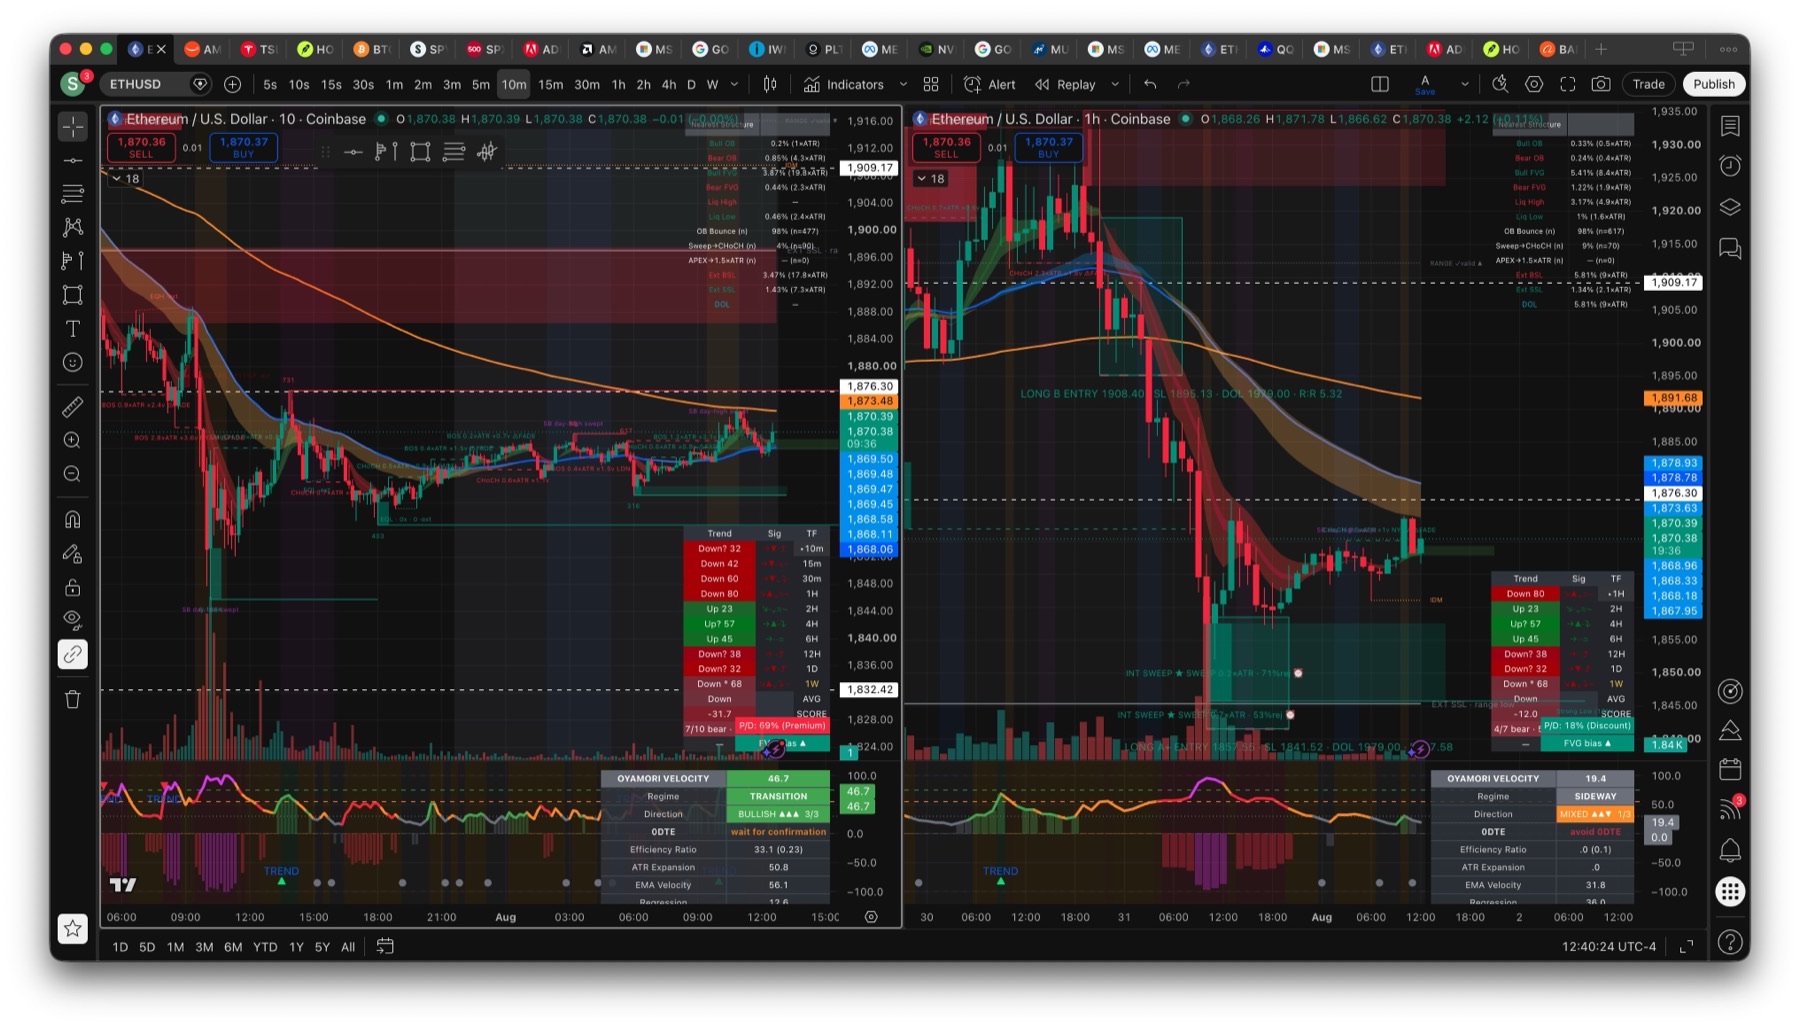Create an Alert
The width and height of the screenshot is (1800, 1027).
990,84
